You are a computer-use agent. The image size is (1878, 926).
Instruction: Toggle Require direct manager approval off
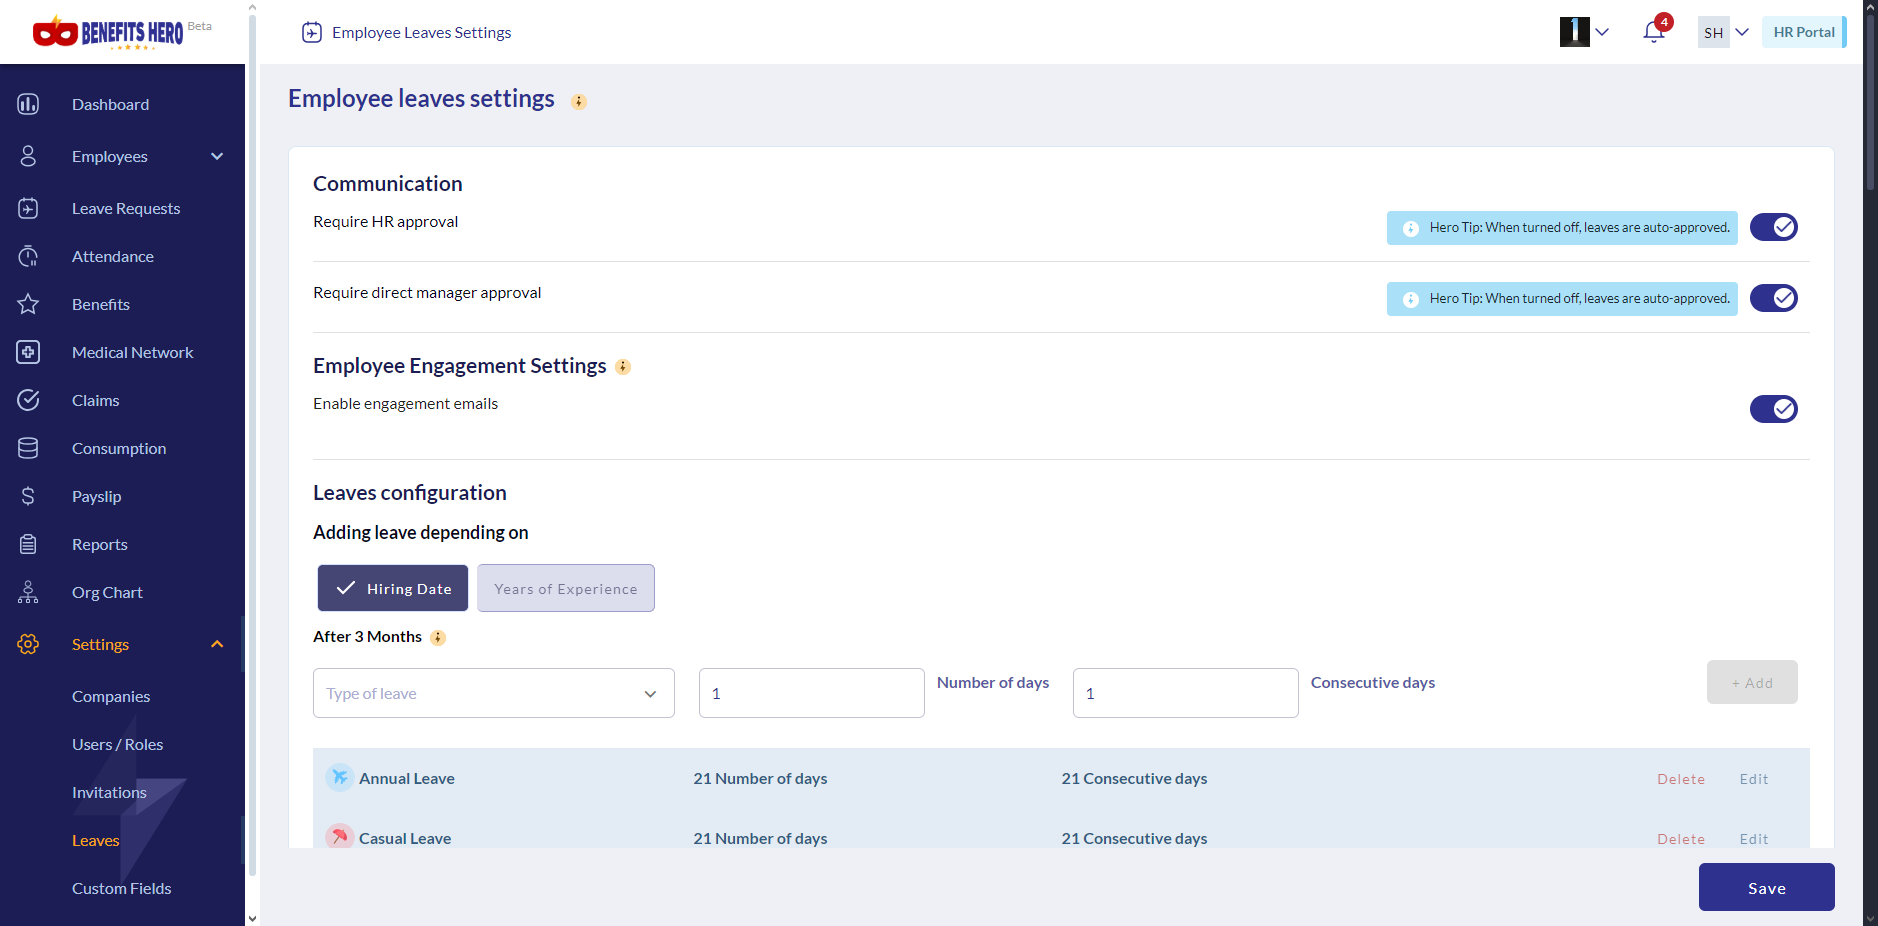pos(1773,298)
